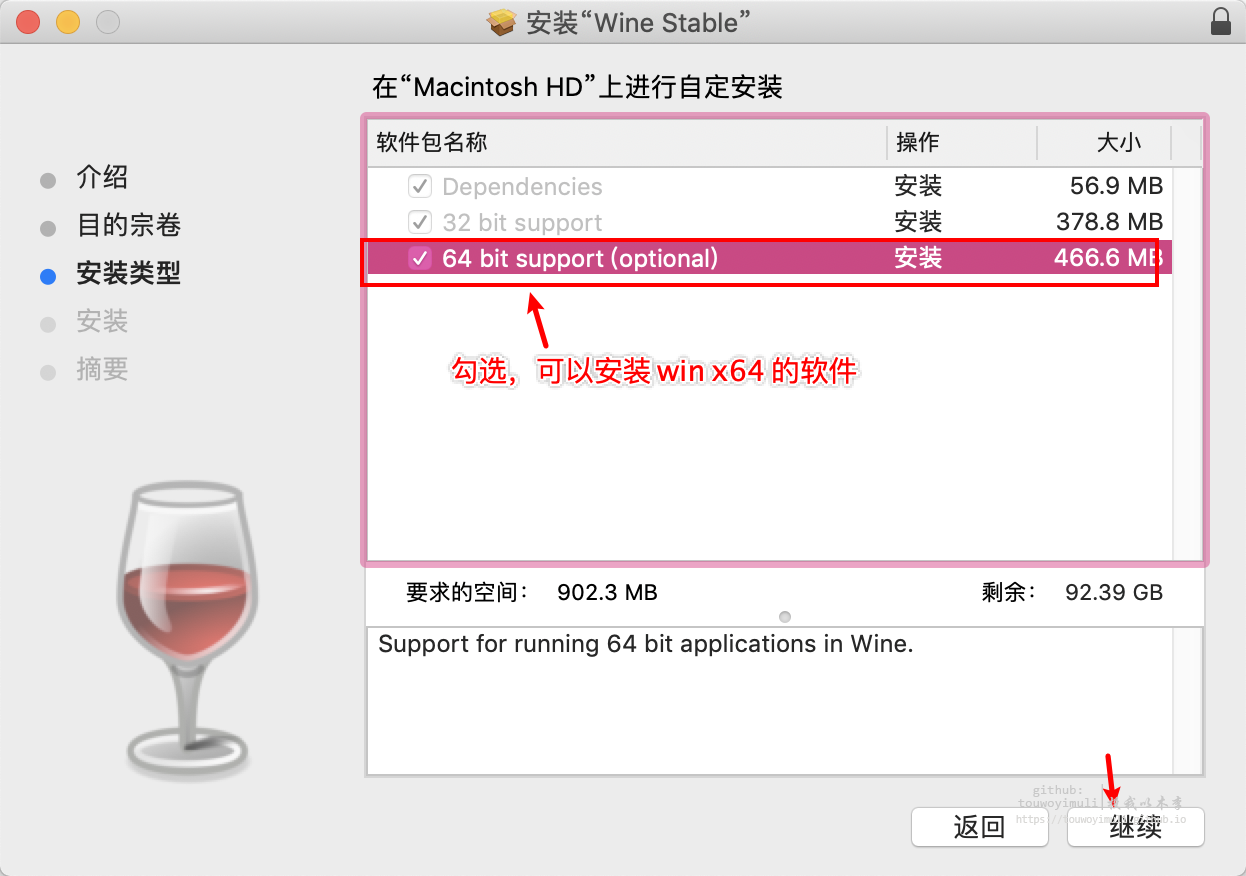Minimize the installer with yellow button
The width and height of the screenshot is (1246, 876).
click(68, 21)
